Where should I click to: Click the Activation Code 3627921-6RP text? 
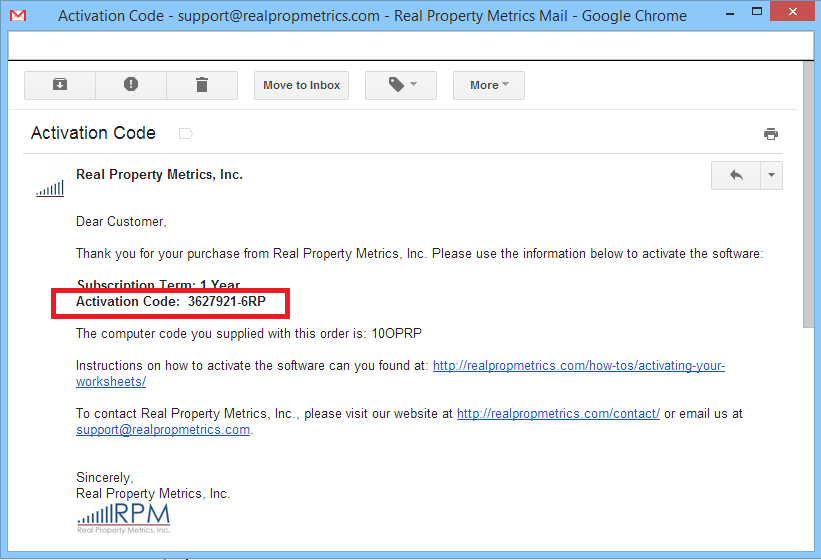point(171,301)
